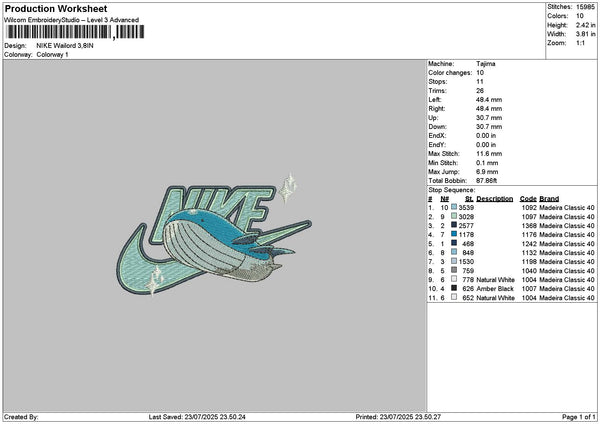Click the 'Stop Sequence:' heading
This screenshot has width=600, height=424.
coord(452,190)
